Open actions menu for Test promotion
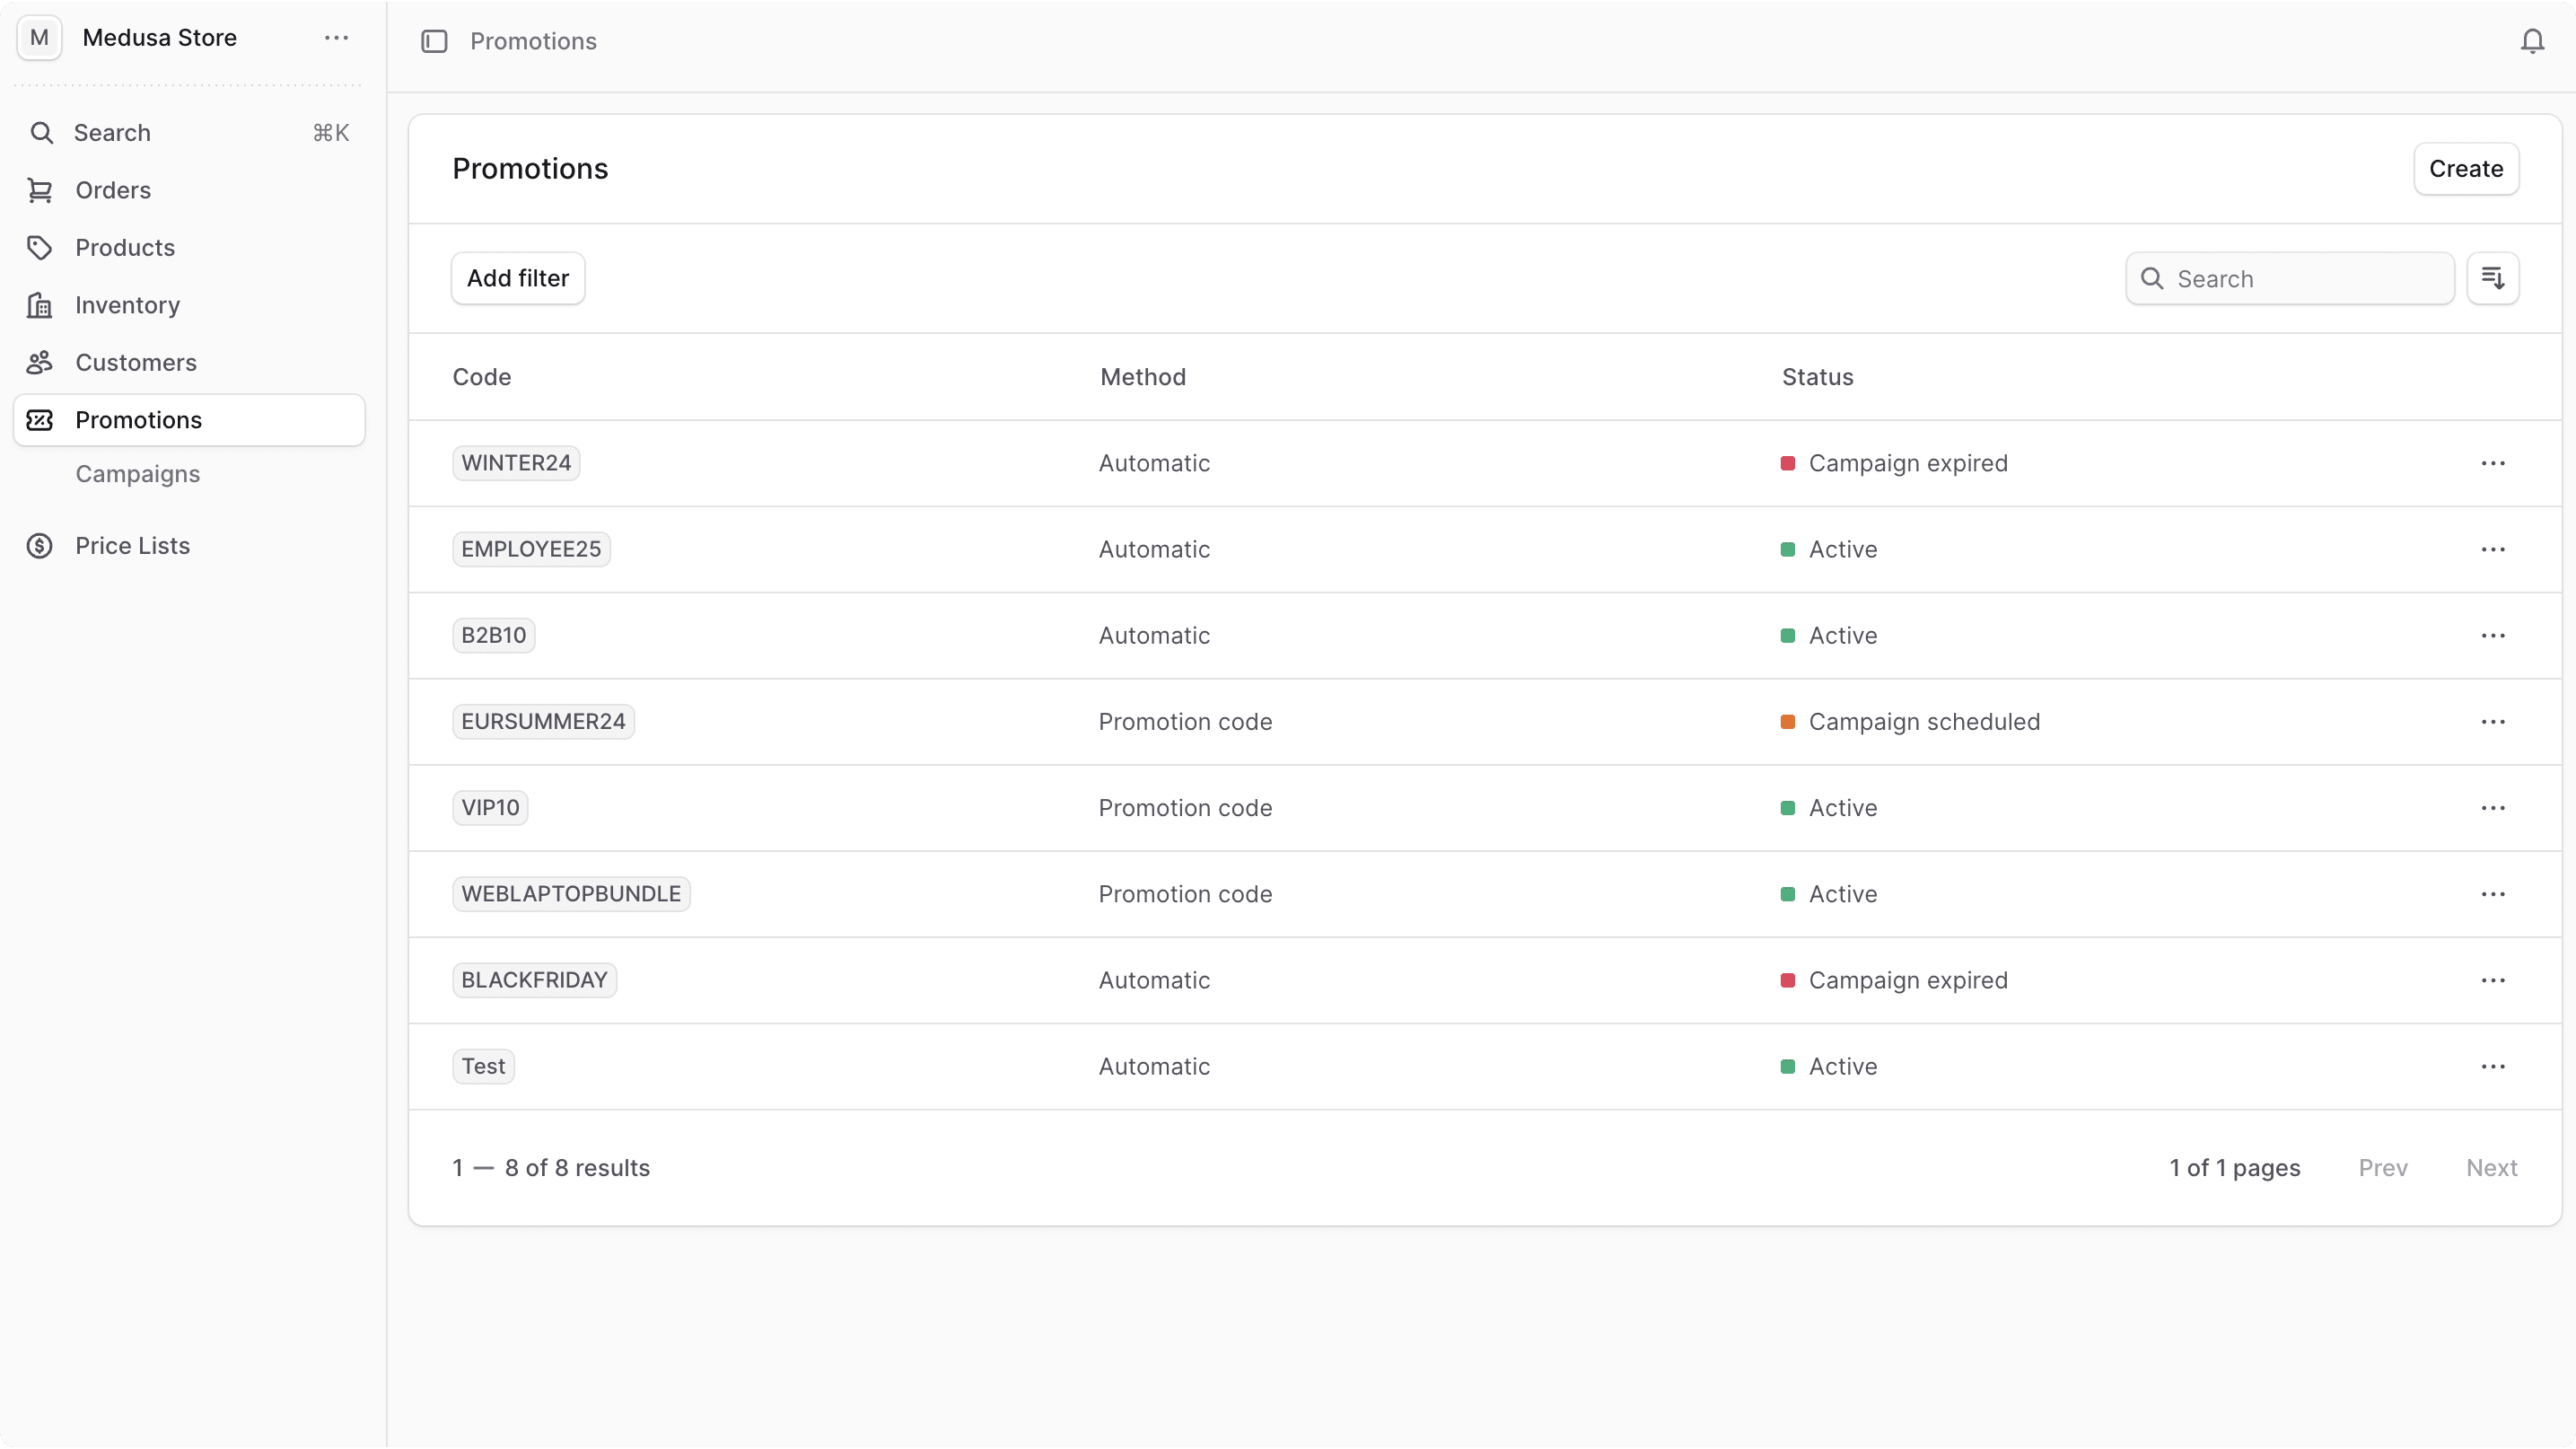This screenshot has width=2576, height=1449. coord(2492,1066)
